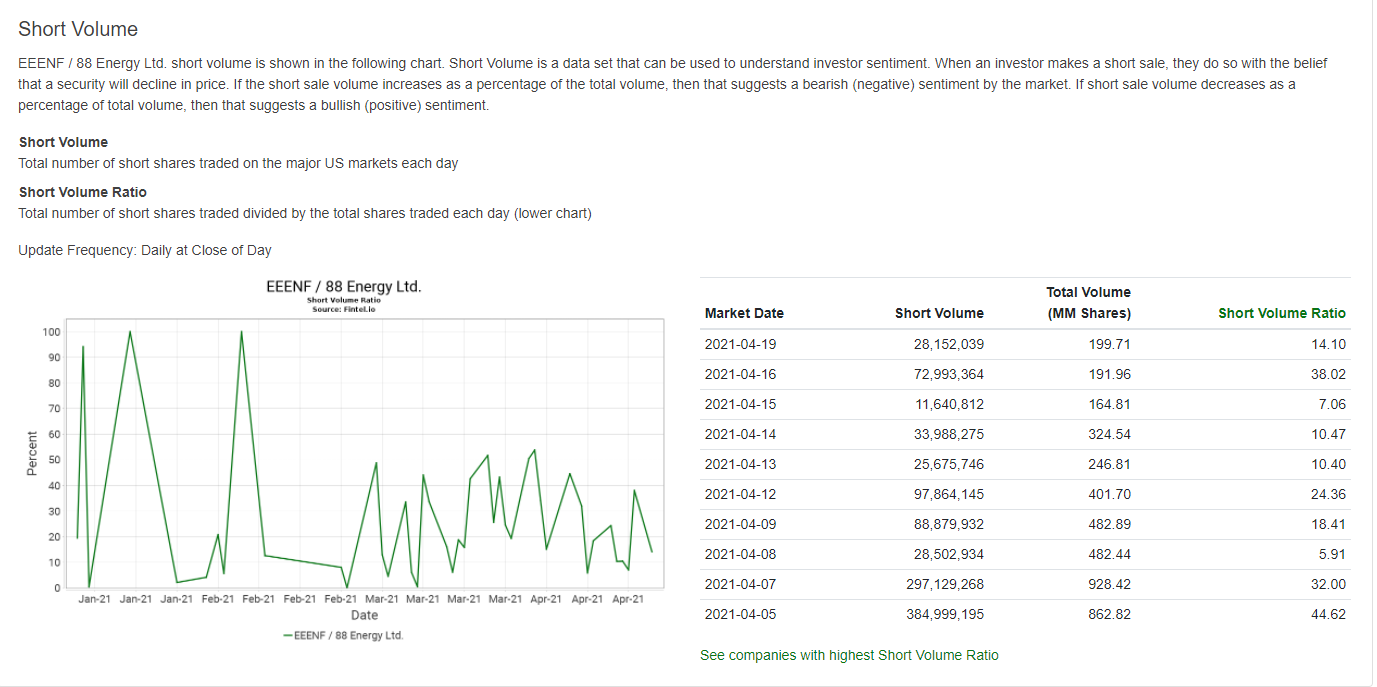Pick the total volume cell 482.44
Screen dimensions: 1377x687
point(1110,554)
